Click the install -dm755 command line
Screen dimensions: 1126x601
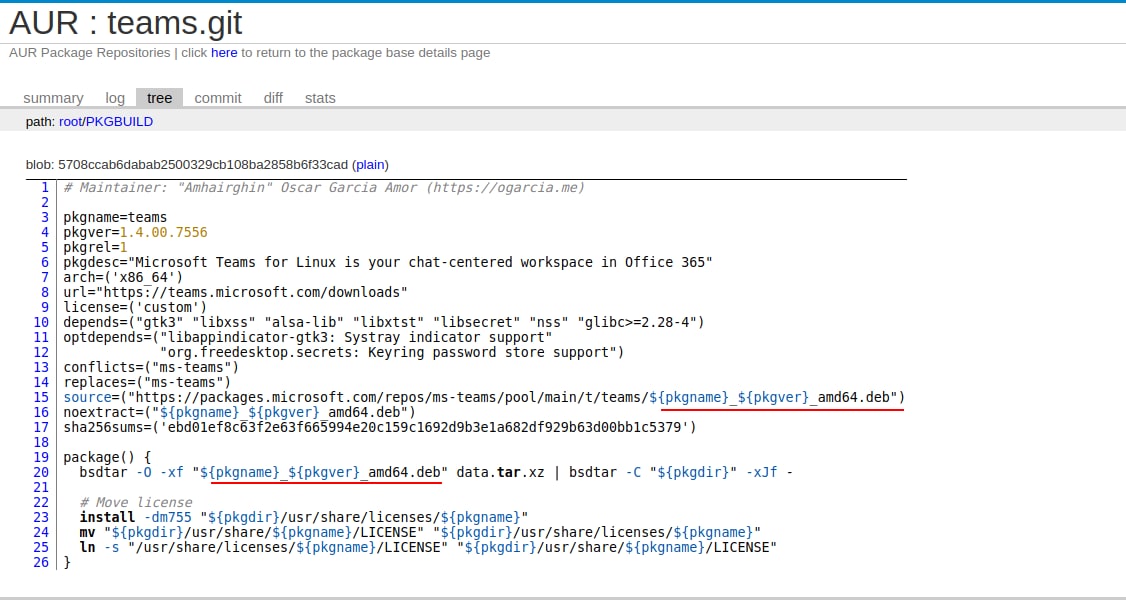click(x=304, y=517)
